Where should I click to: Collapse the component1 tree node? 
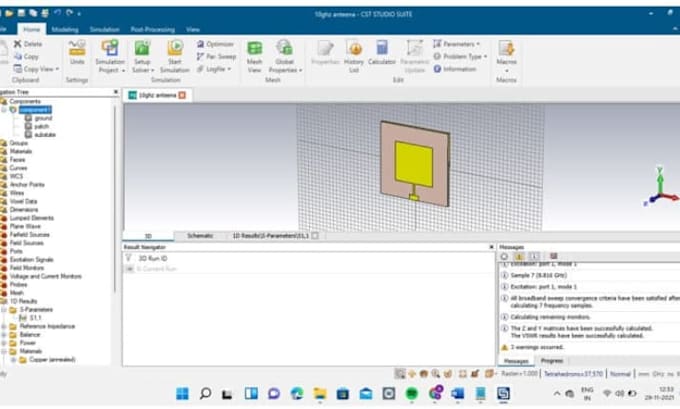click(x=4, y=110)
